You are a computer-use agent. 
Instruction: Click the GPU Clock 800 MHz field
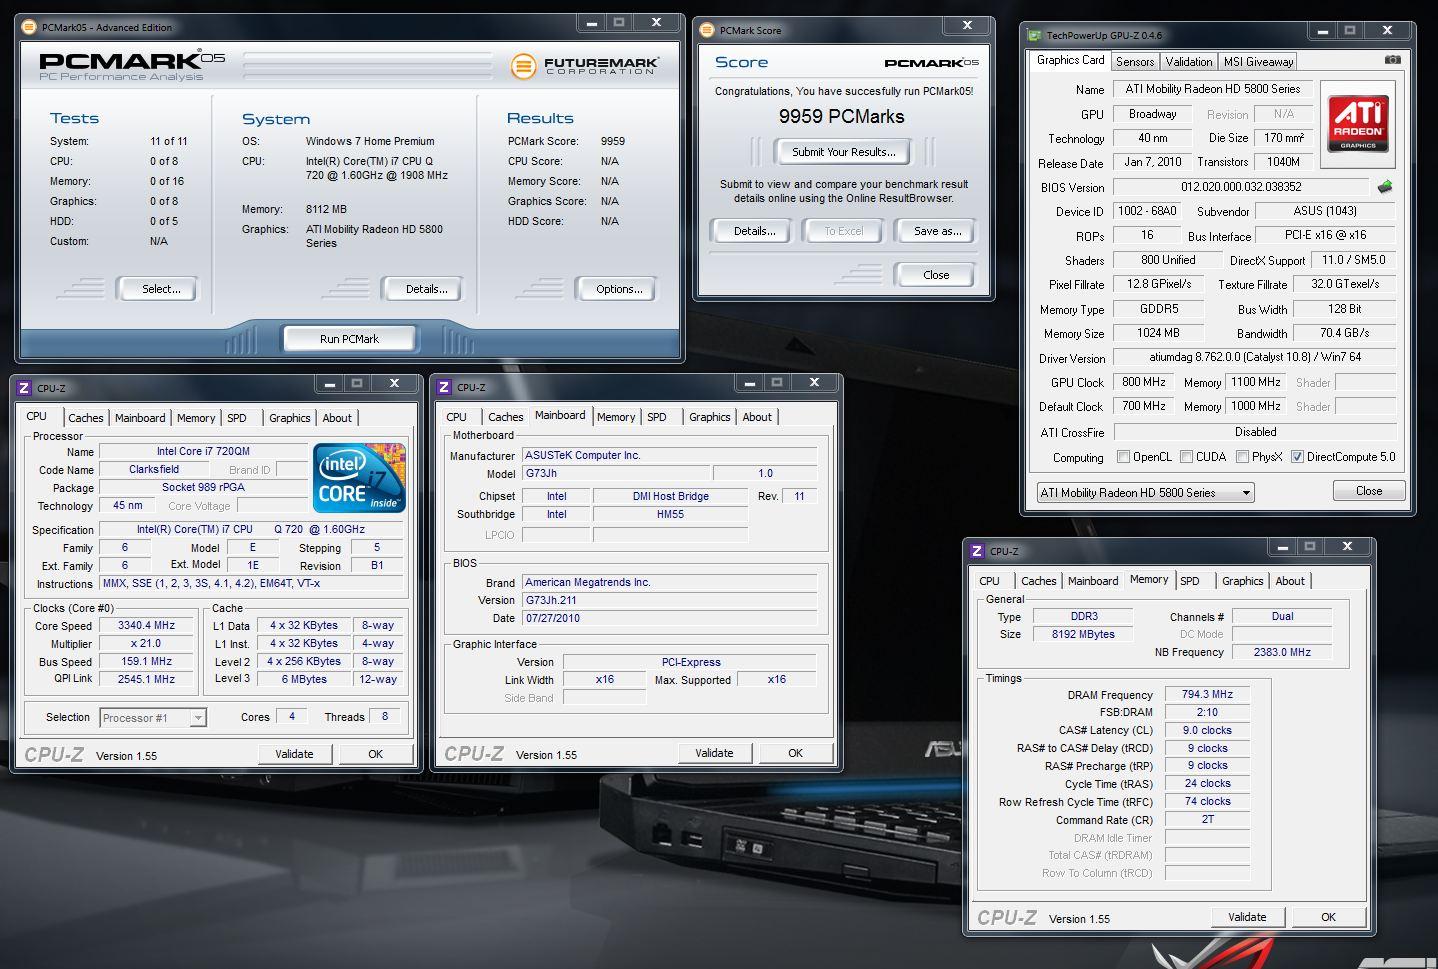1143,382
